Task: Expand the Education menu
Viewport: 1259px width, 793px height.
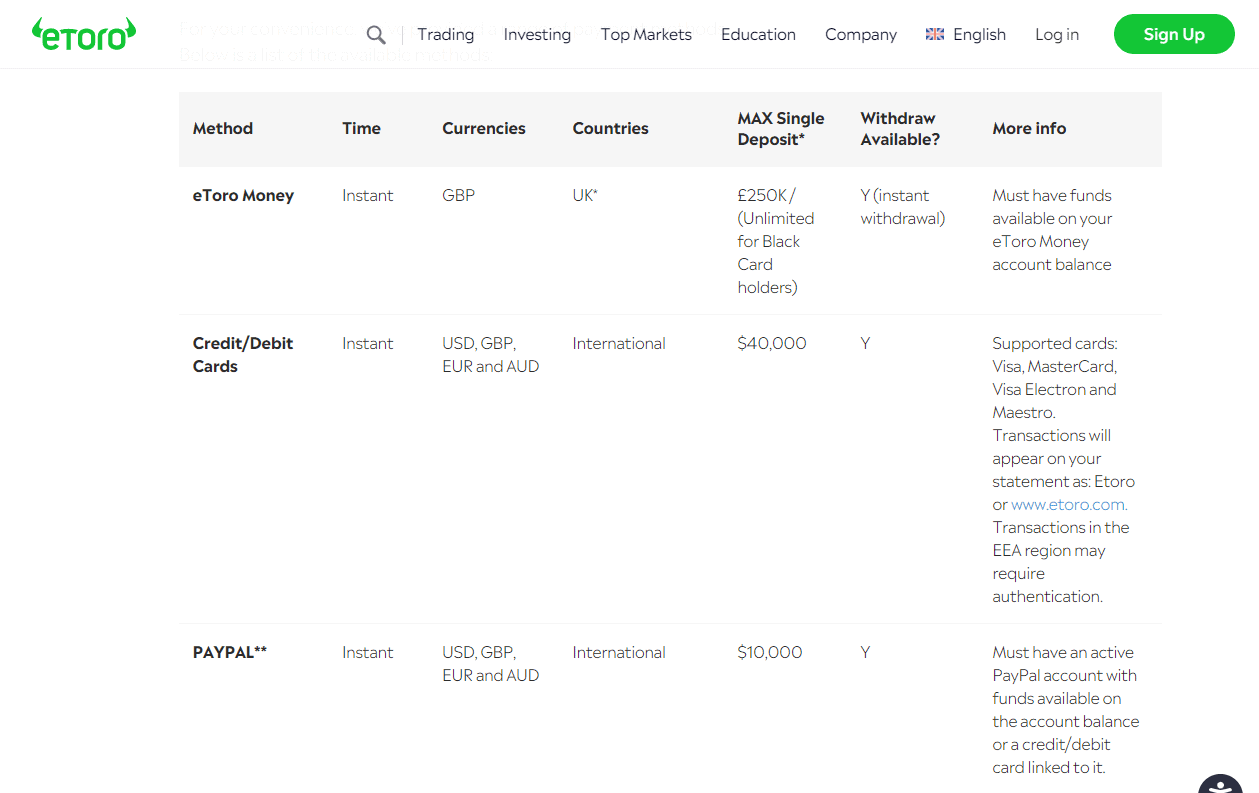Action: pyautogui.click(x=758, y=34)
